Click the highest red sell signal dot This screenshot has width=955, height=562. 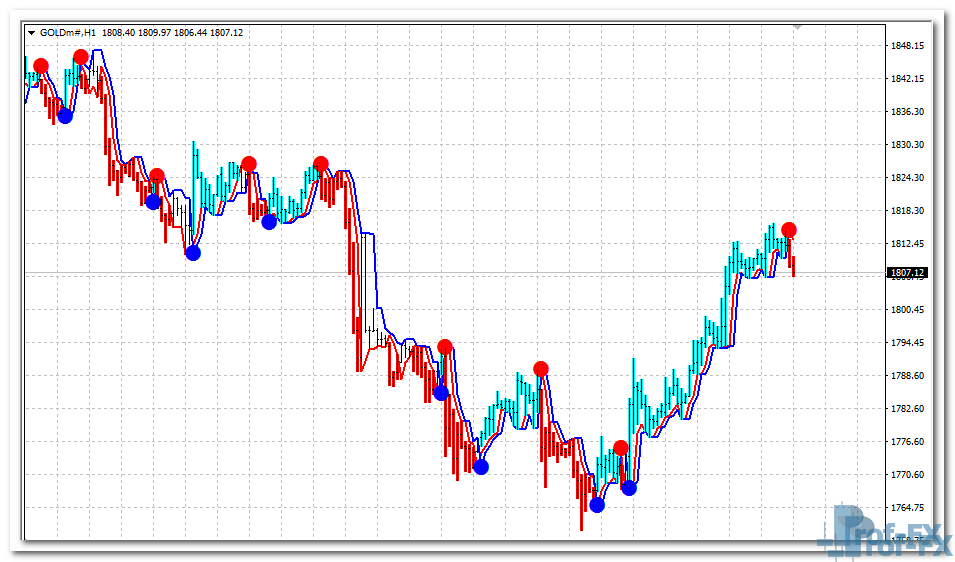pos(81,57)
